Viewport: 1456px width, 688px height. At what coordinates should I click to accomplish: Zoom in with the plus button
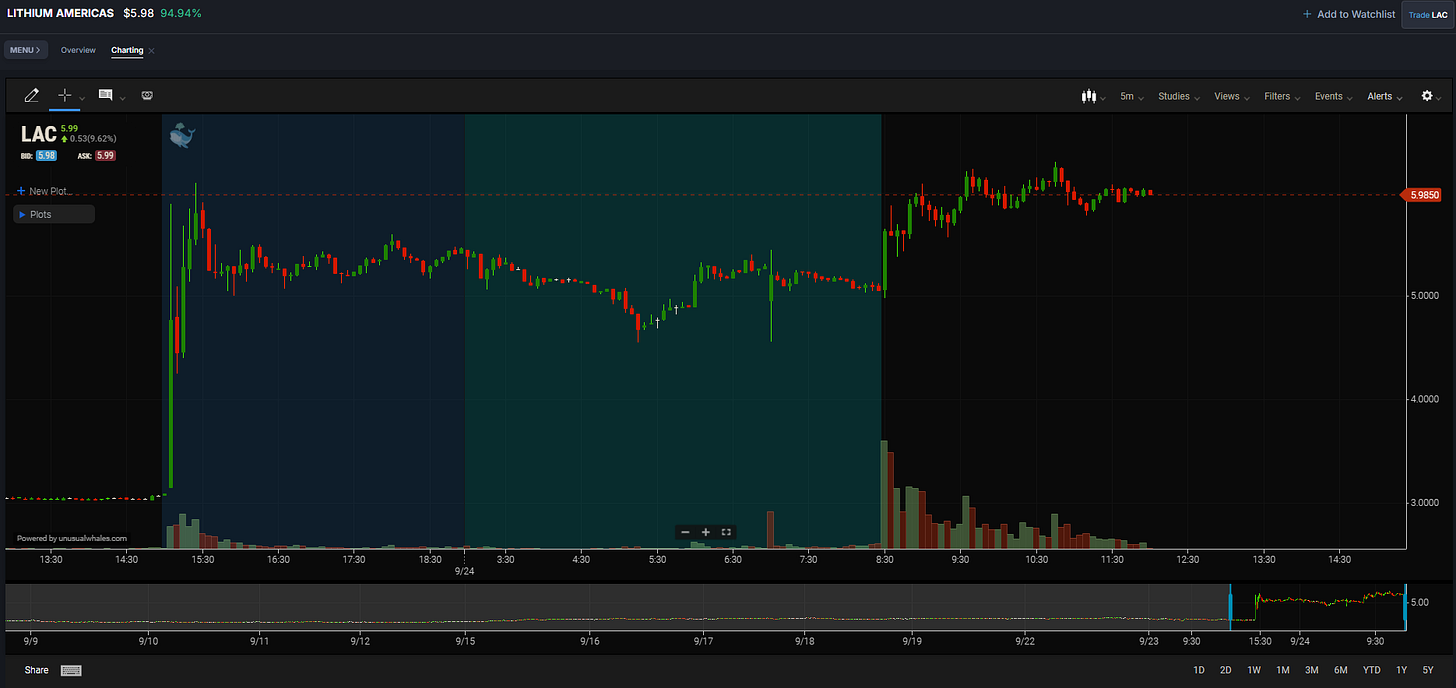pyautogui.click(x=706, y=532)
